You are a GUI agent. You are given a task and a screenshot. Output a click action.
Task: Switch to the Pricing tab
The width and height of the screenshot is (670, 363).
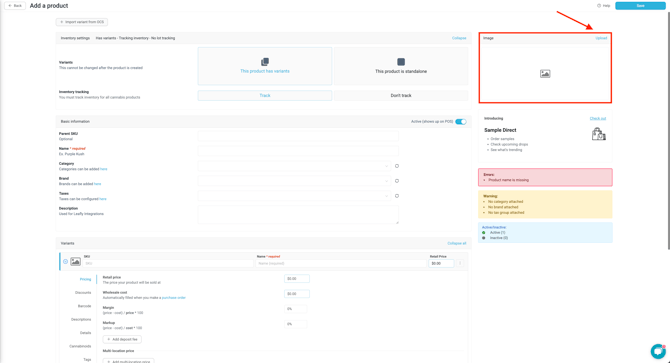tap(85, 279)
